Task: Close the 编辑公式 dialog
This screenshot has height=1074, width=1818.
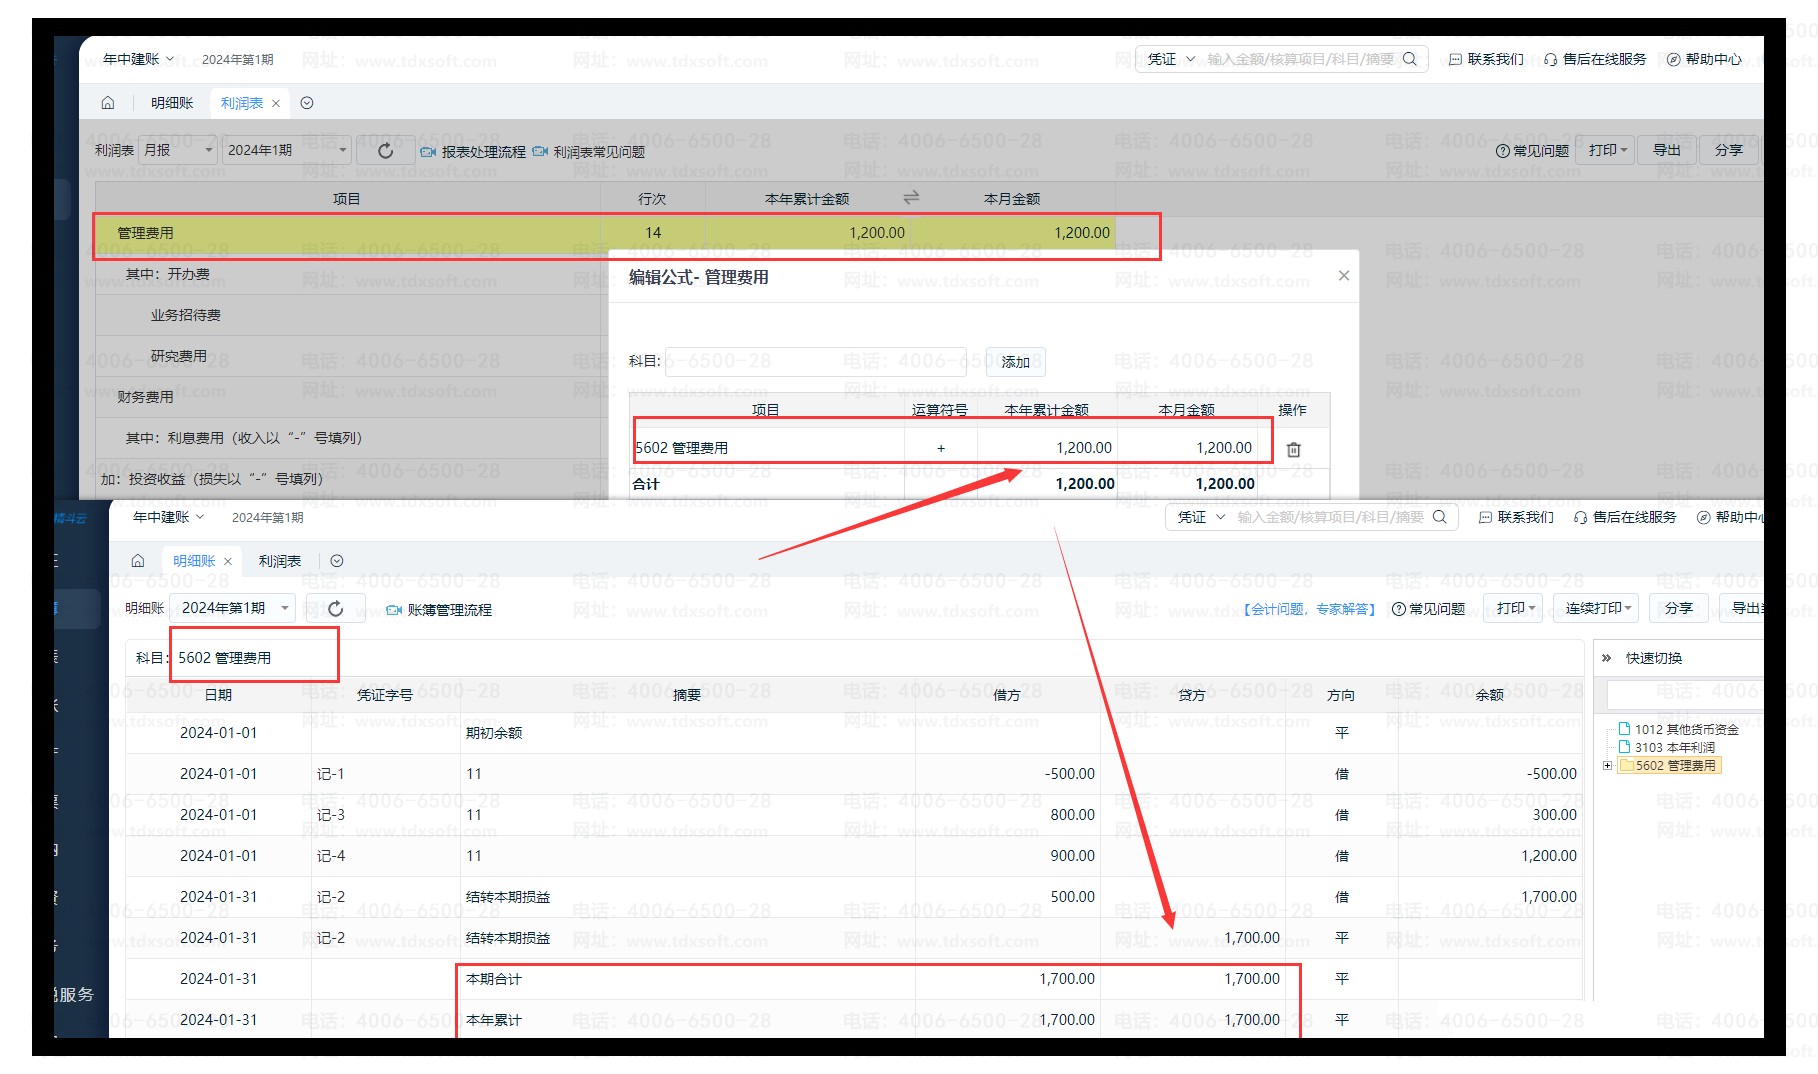Action: pos(1343,276)
